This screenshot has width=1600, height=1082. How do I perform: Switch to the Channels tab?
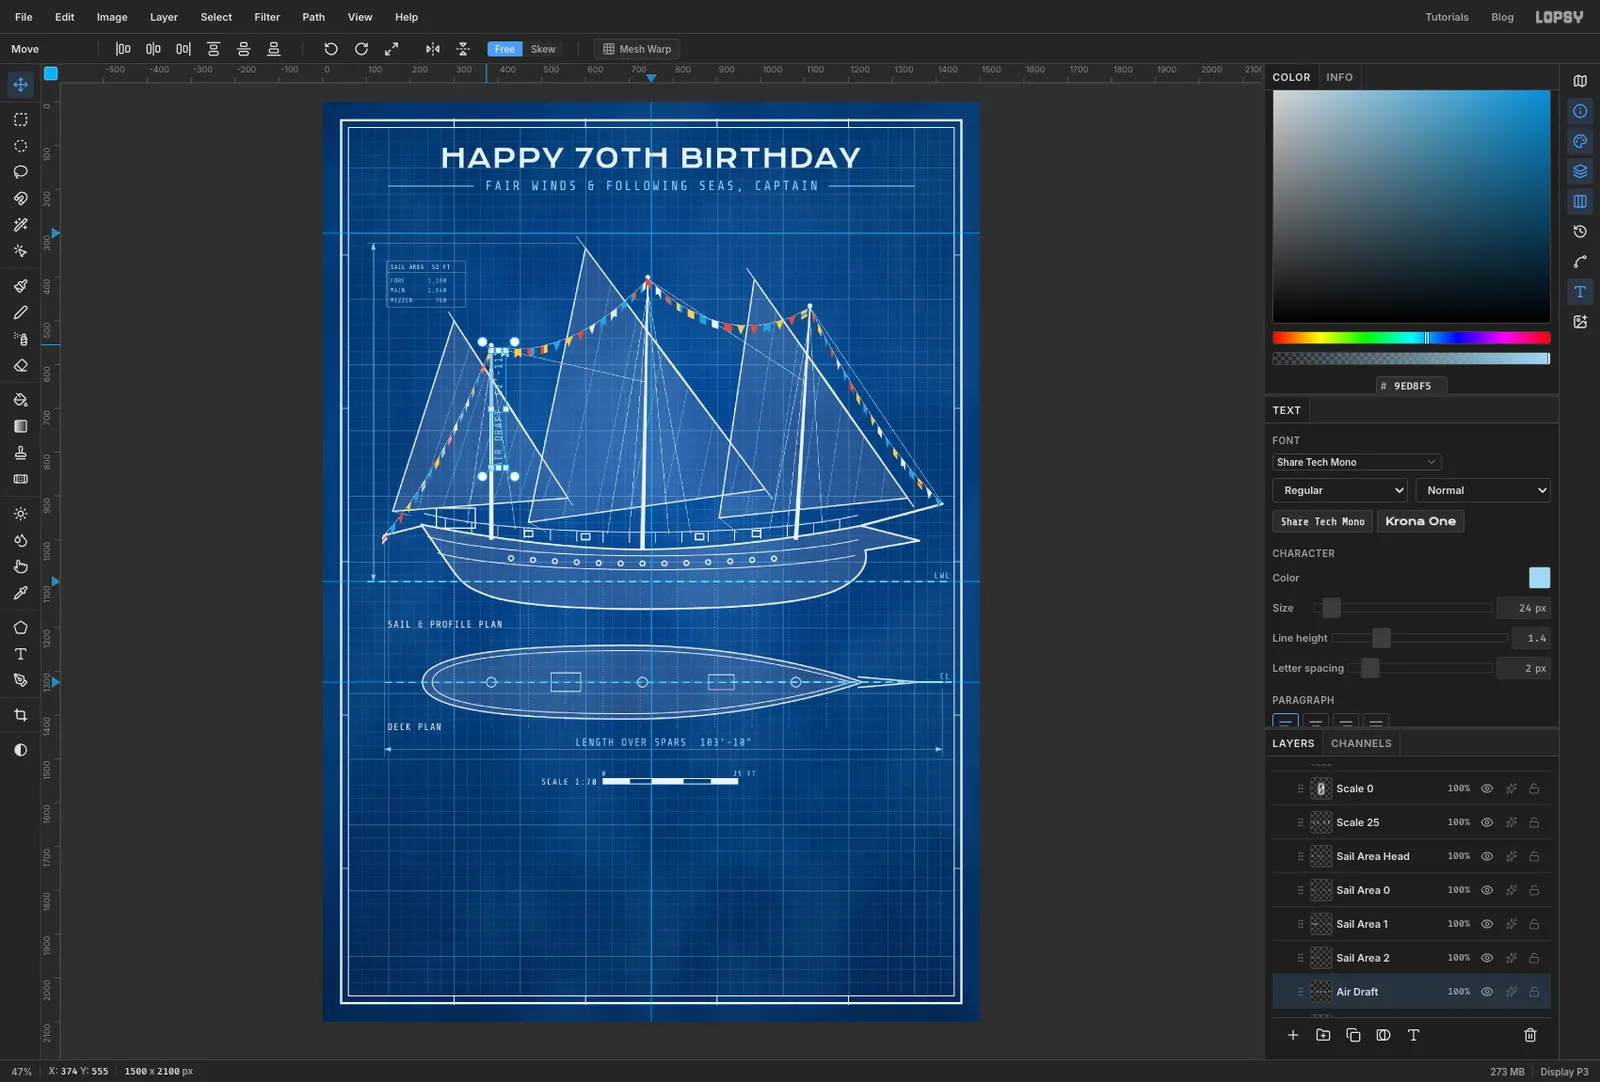click(1361, 743)
